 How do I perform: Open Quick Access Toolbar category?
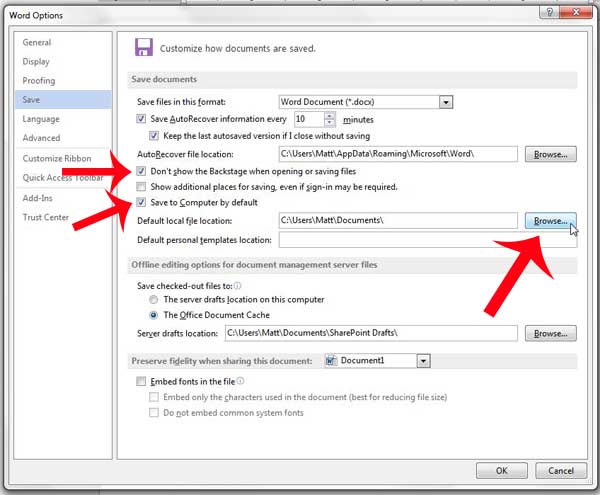[x=63, y=177]
